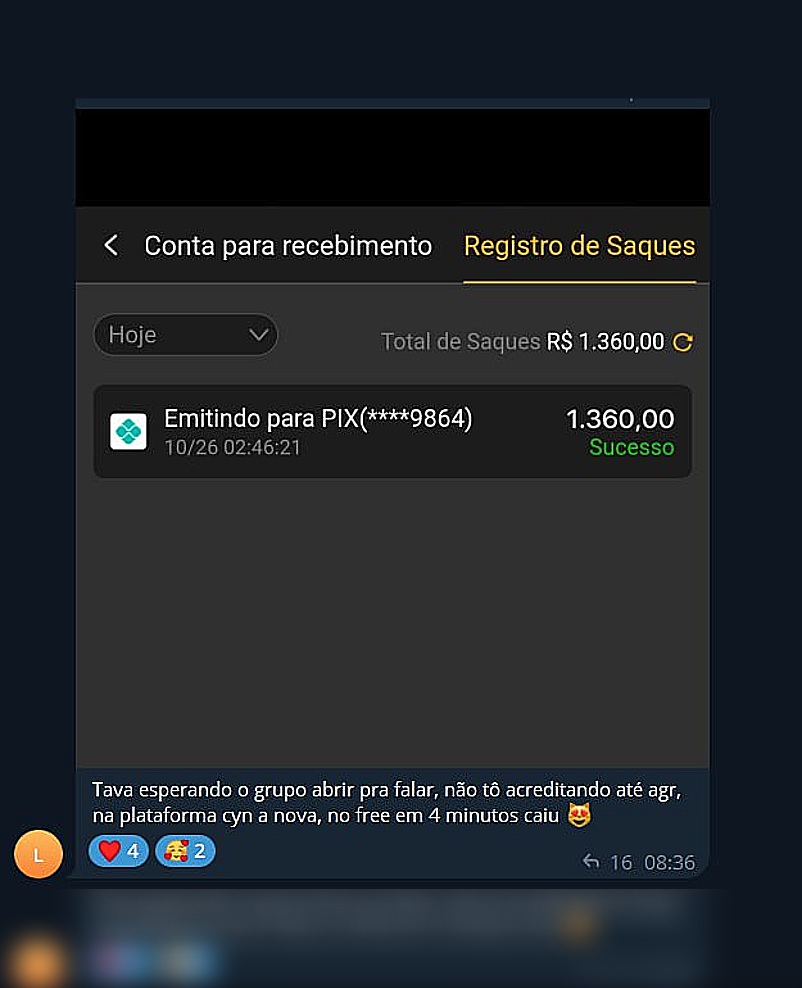
Task: Click the 08:36 message timestamp
Action: (670, 862)
